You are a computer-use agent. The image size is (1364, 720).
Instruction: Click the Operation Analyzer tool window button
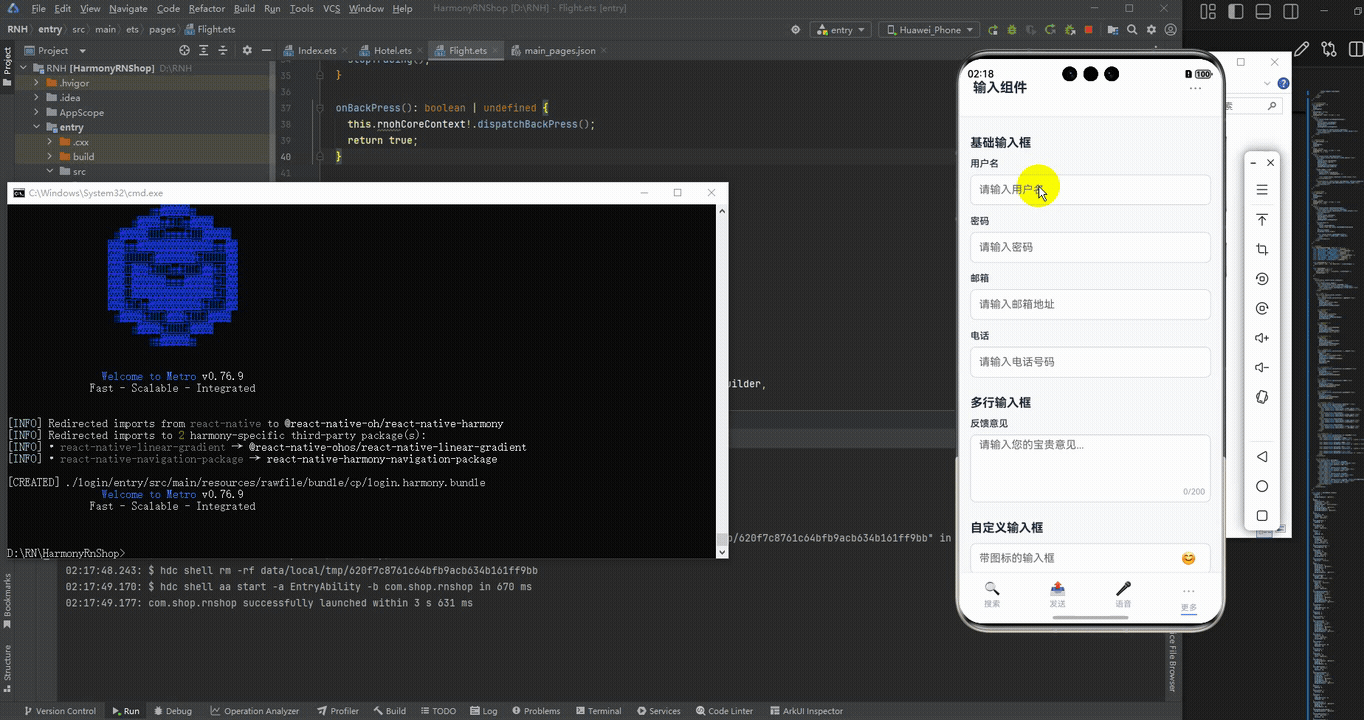tap(255, 711)
